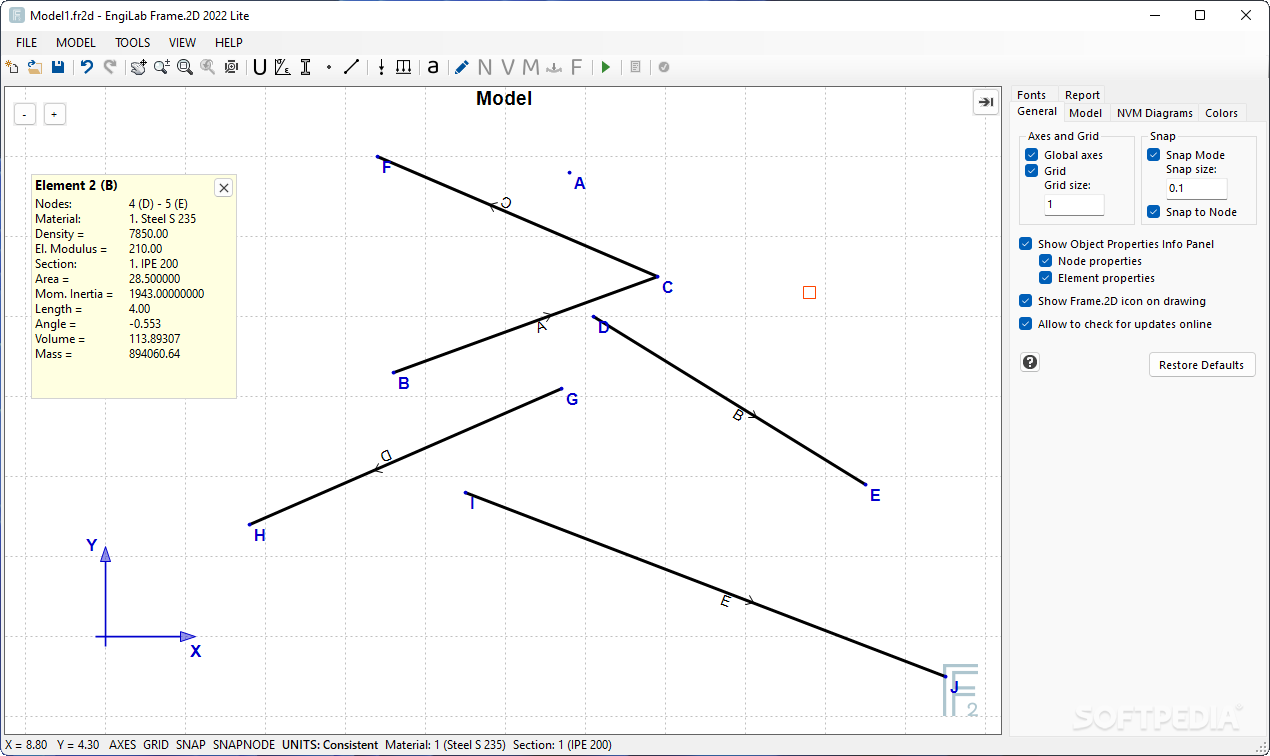Click the deformed shape icon
Screen dimensions: 1270x756
(x=554, y=67)
